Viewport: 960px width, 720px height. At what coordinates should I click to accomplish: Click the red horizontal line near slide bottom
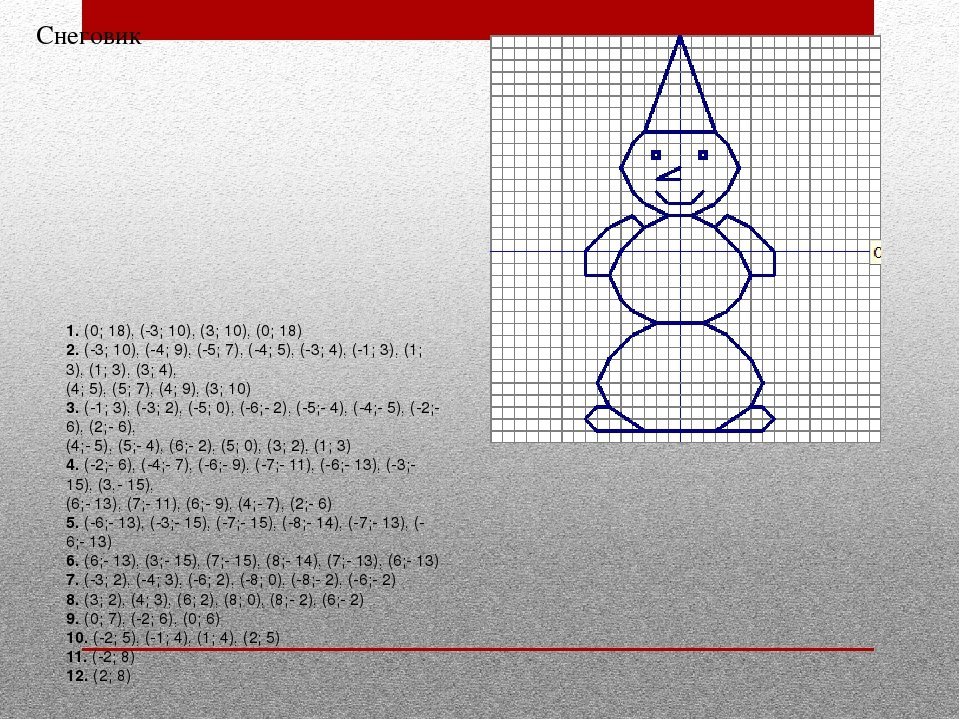coord(478,649)
